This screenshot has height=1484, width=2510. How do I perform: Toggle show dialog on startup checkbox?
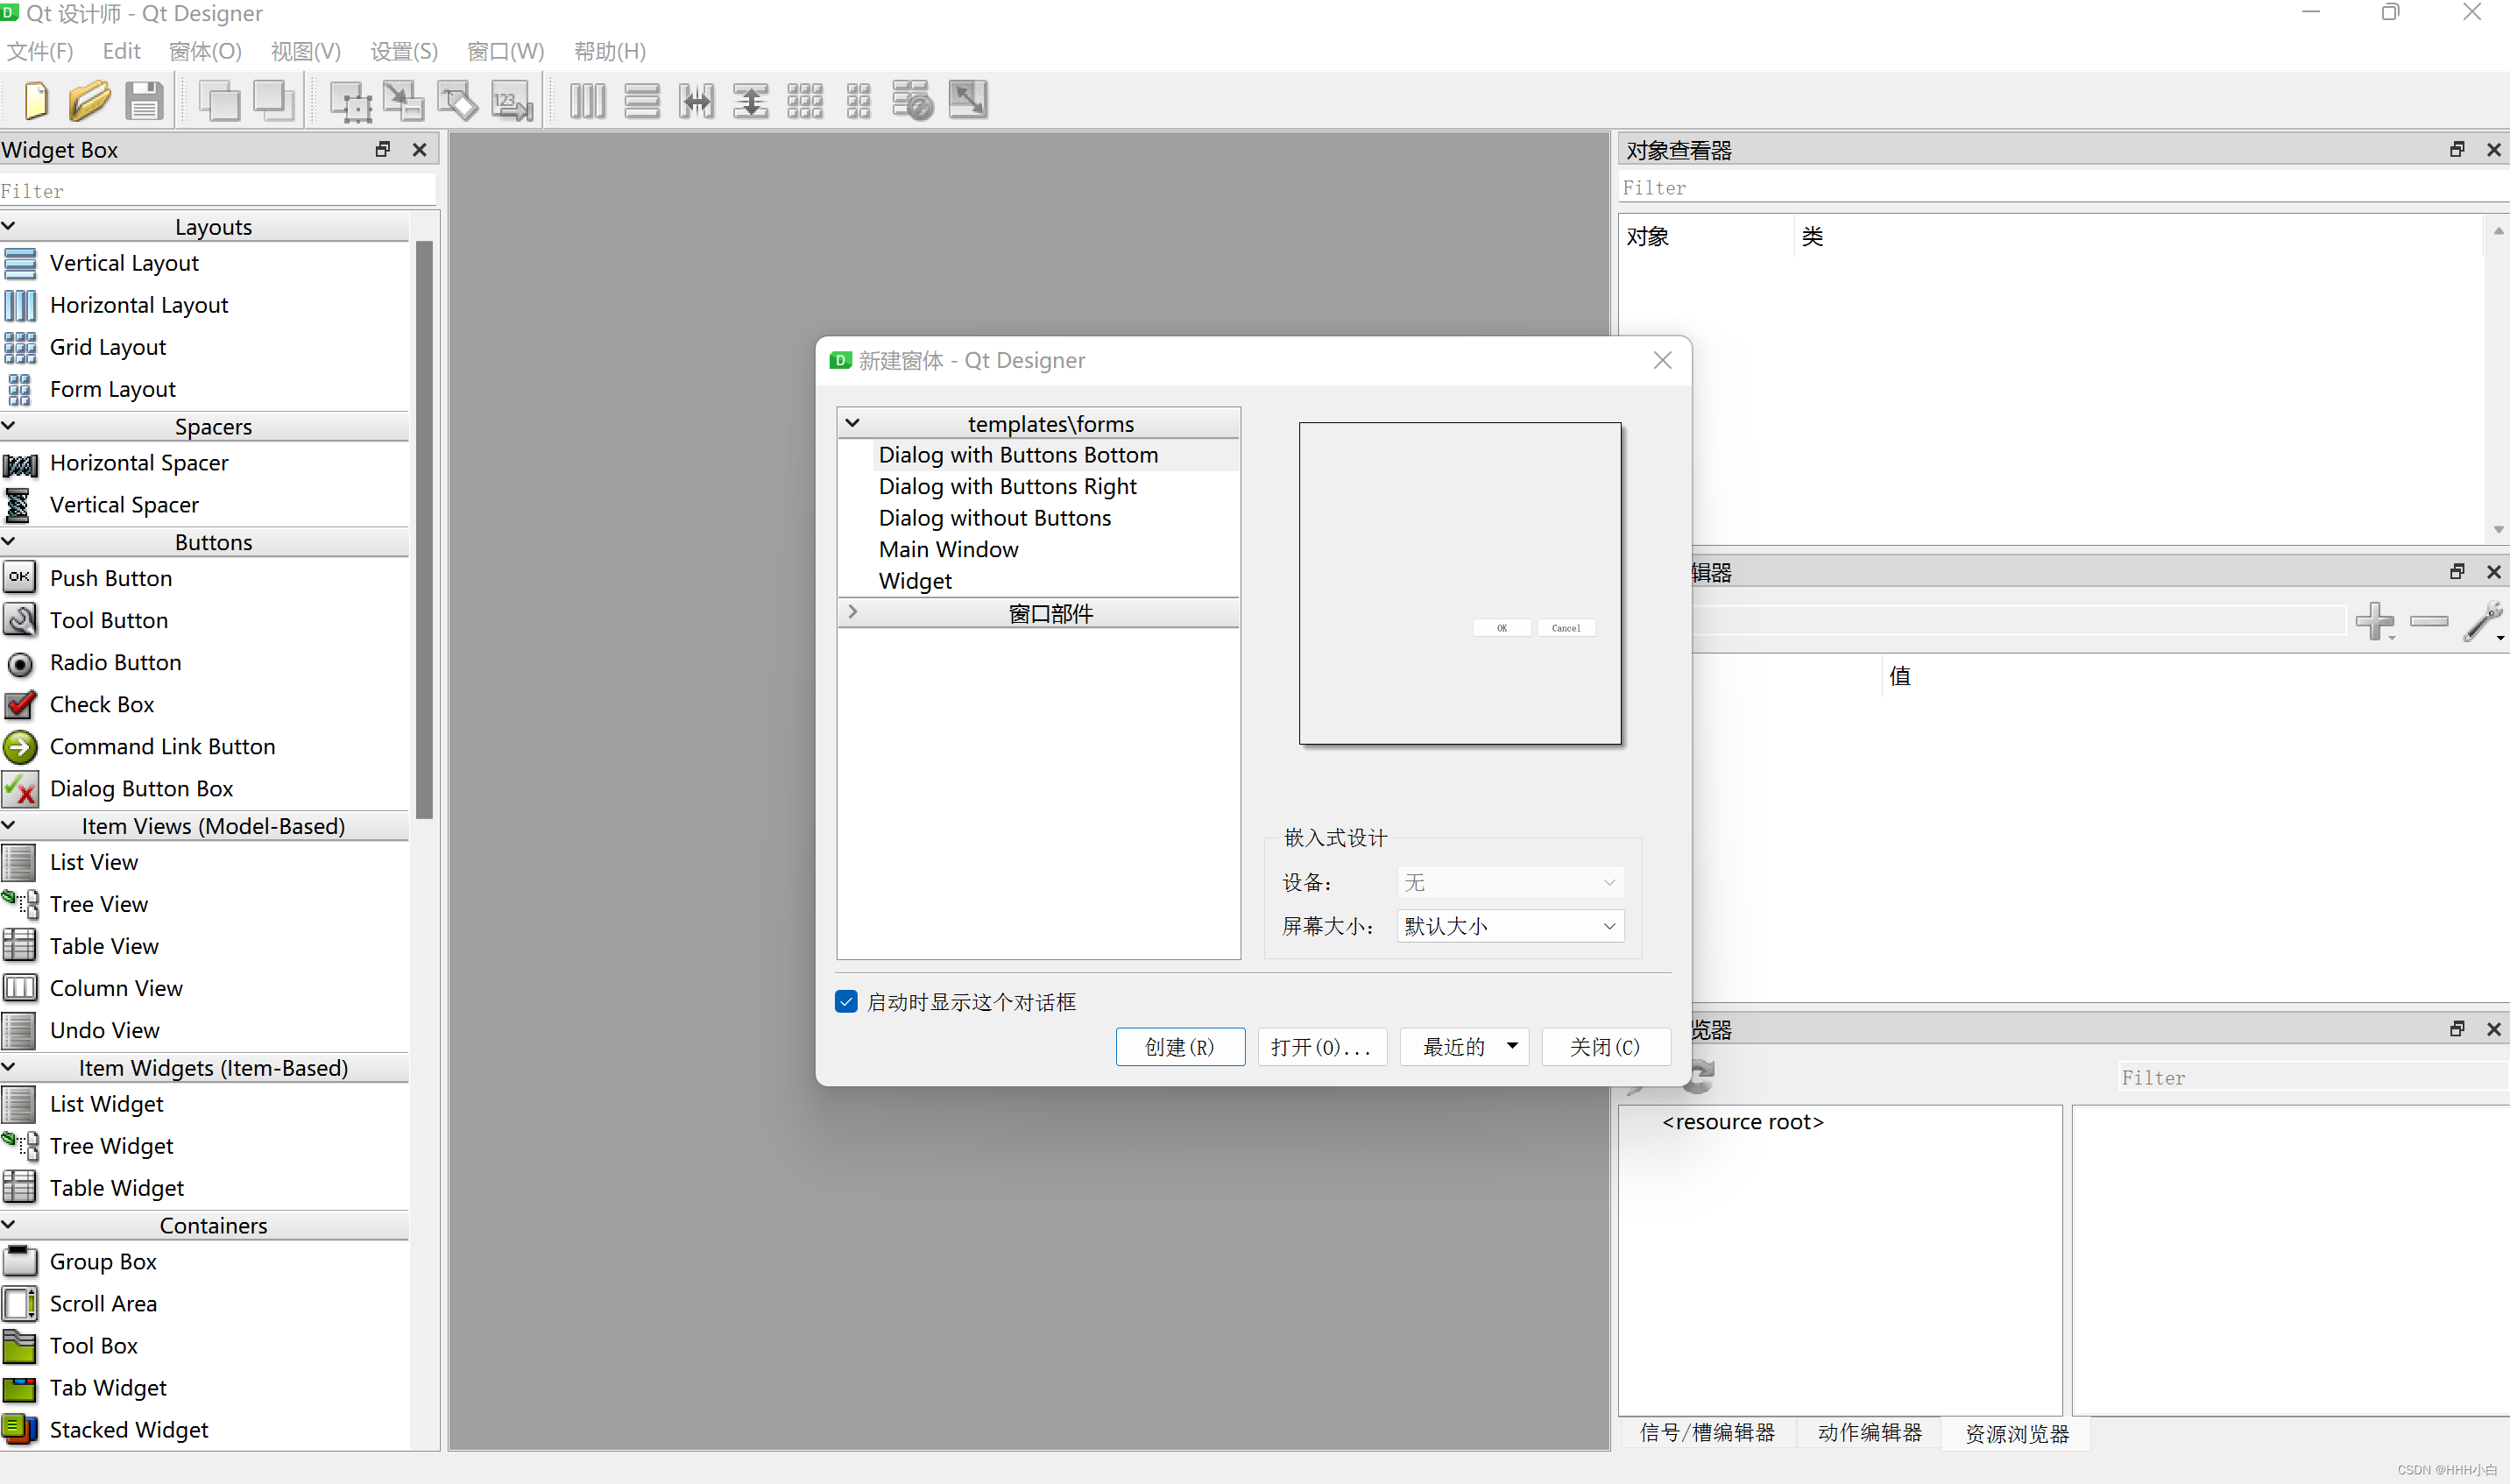pos(846,1000)
